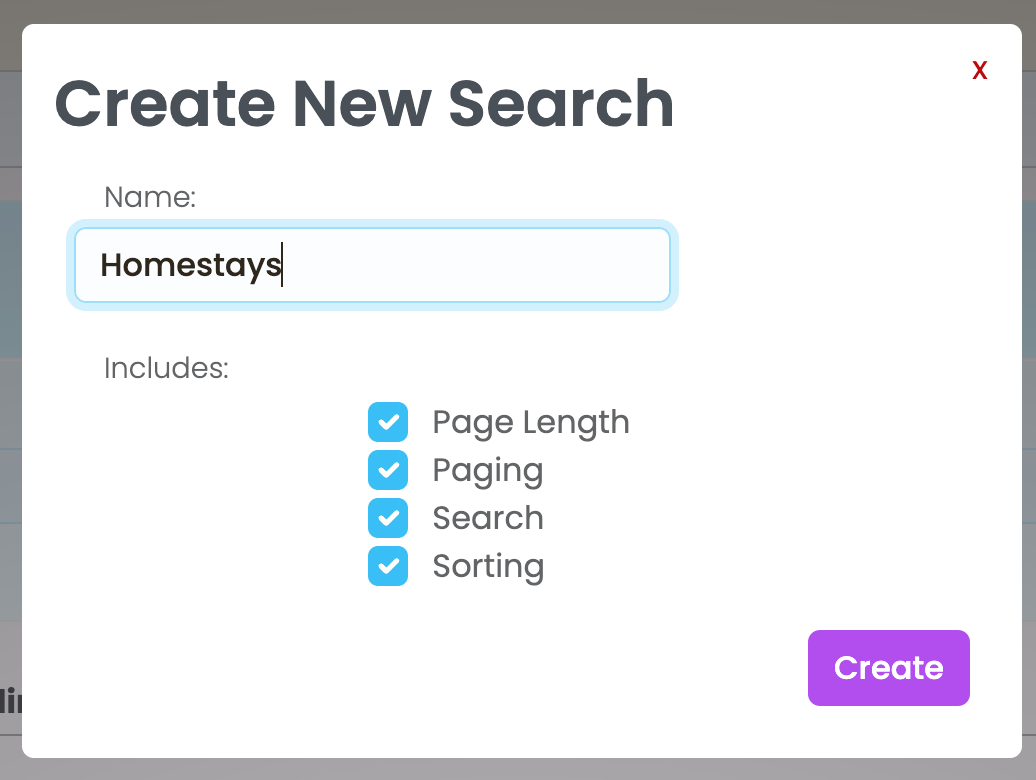This screenshot has width=1036, height=780.
Task: Click the word Homestays in the field
Action: [190, 265]
